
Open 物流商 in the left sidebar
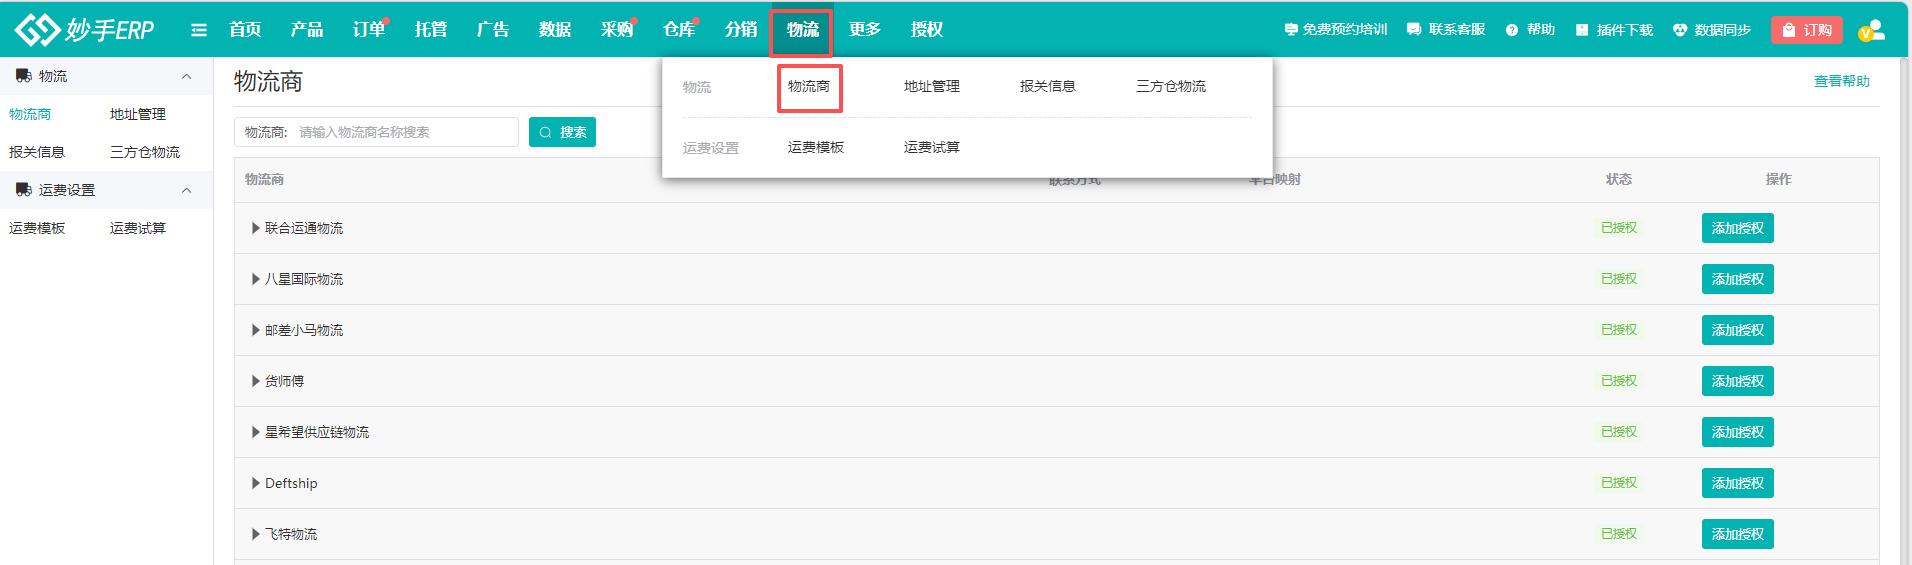click(x=30, y=114)
